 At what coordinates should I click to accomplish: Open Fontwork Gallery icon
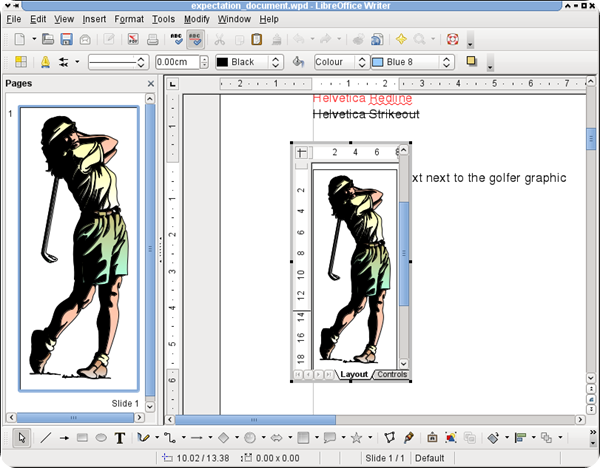(432, 437)
